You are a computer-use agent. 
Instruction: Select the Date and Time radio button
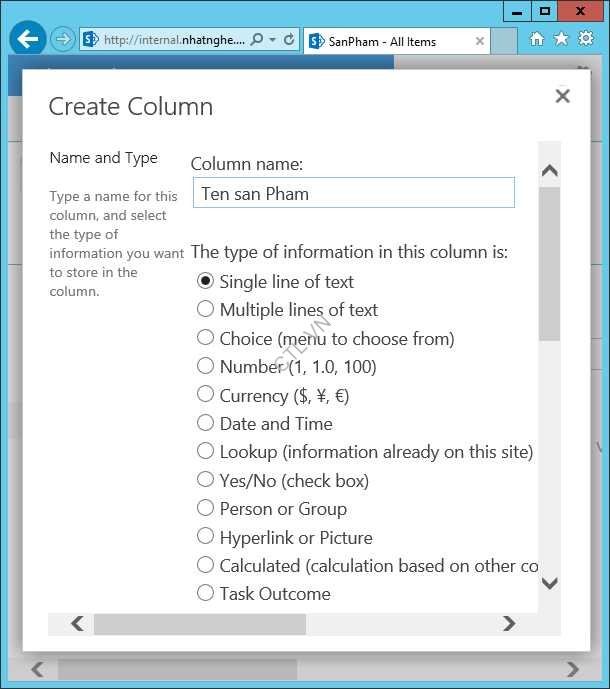point(205,423)
